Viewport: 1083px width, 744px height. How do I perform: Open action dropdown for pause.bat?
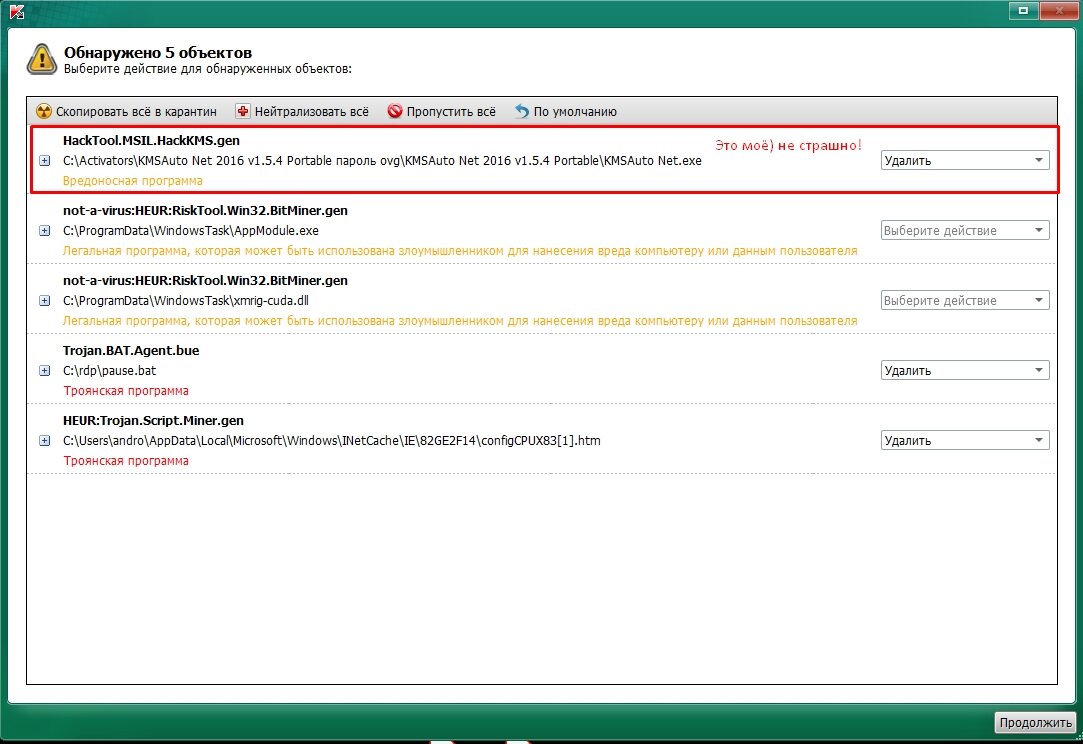pos(965,370)
